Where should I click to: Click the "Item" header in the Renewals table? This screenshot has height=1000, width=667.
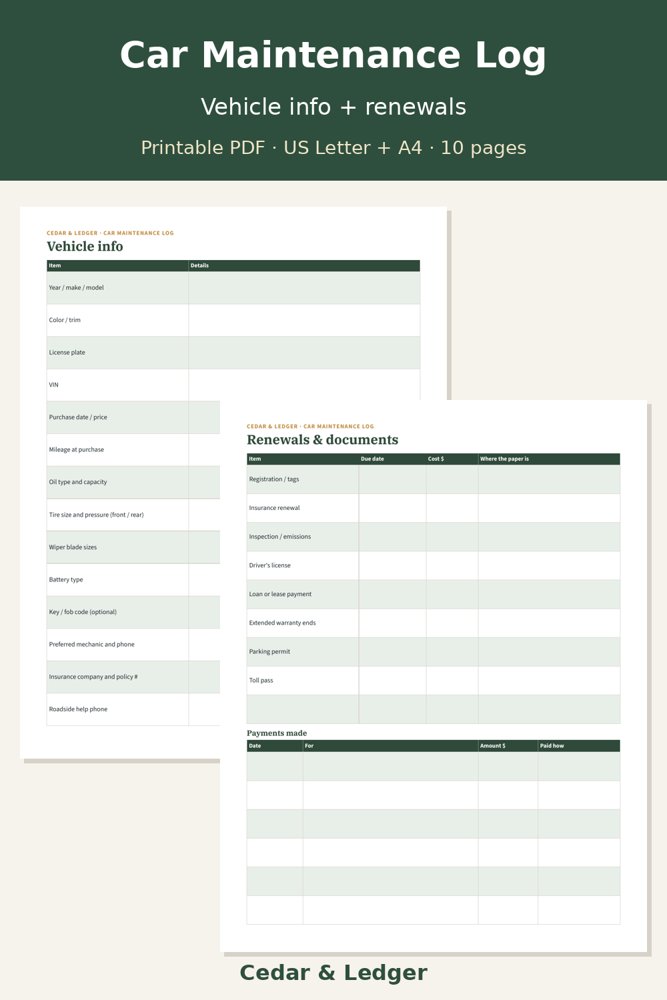click(x=255, y=459)
